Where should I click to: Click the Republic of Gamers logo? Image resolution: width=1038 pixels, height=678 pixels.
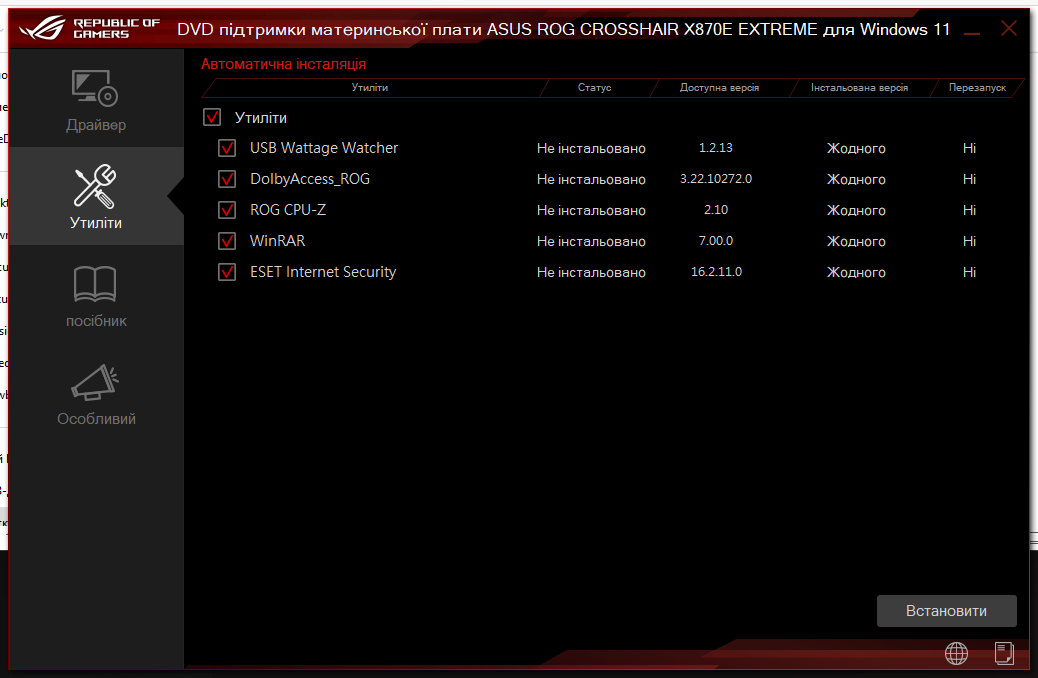89,28
